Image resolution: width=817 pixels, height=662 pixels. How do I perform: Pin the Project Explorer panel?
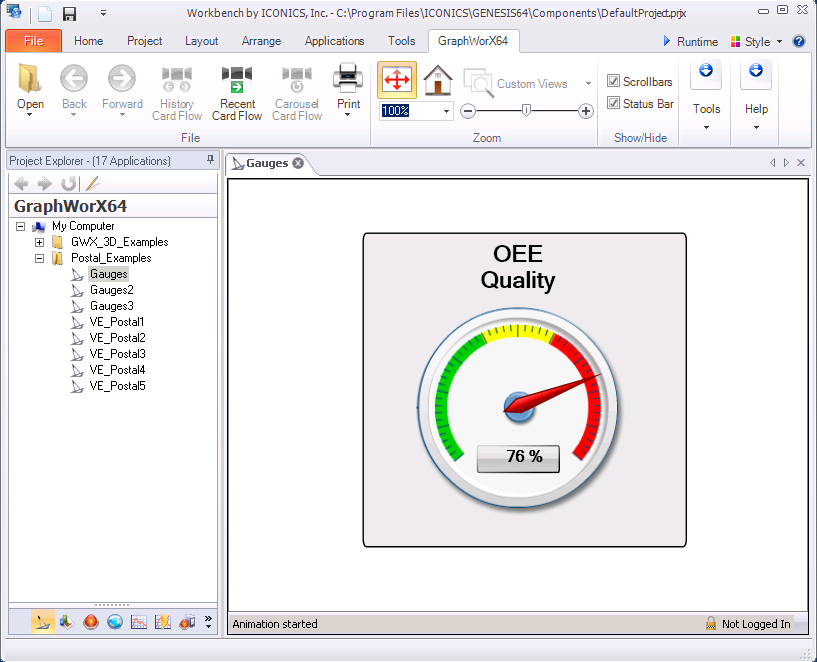(210, 160)
